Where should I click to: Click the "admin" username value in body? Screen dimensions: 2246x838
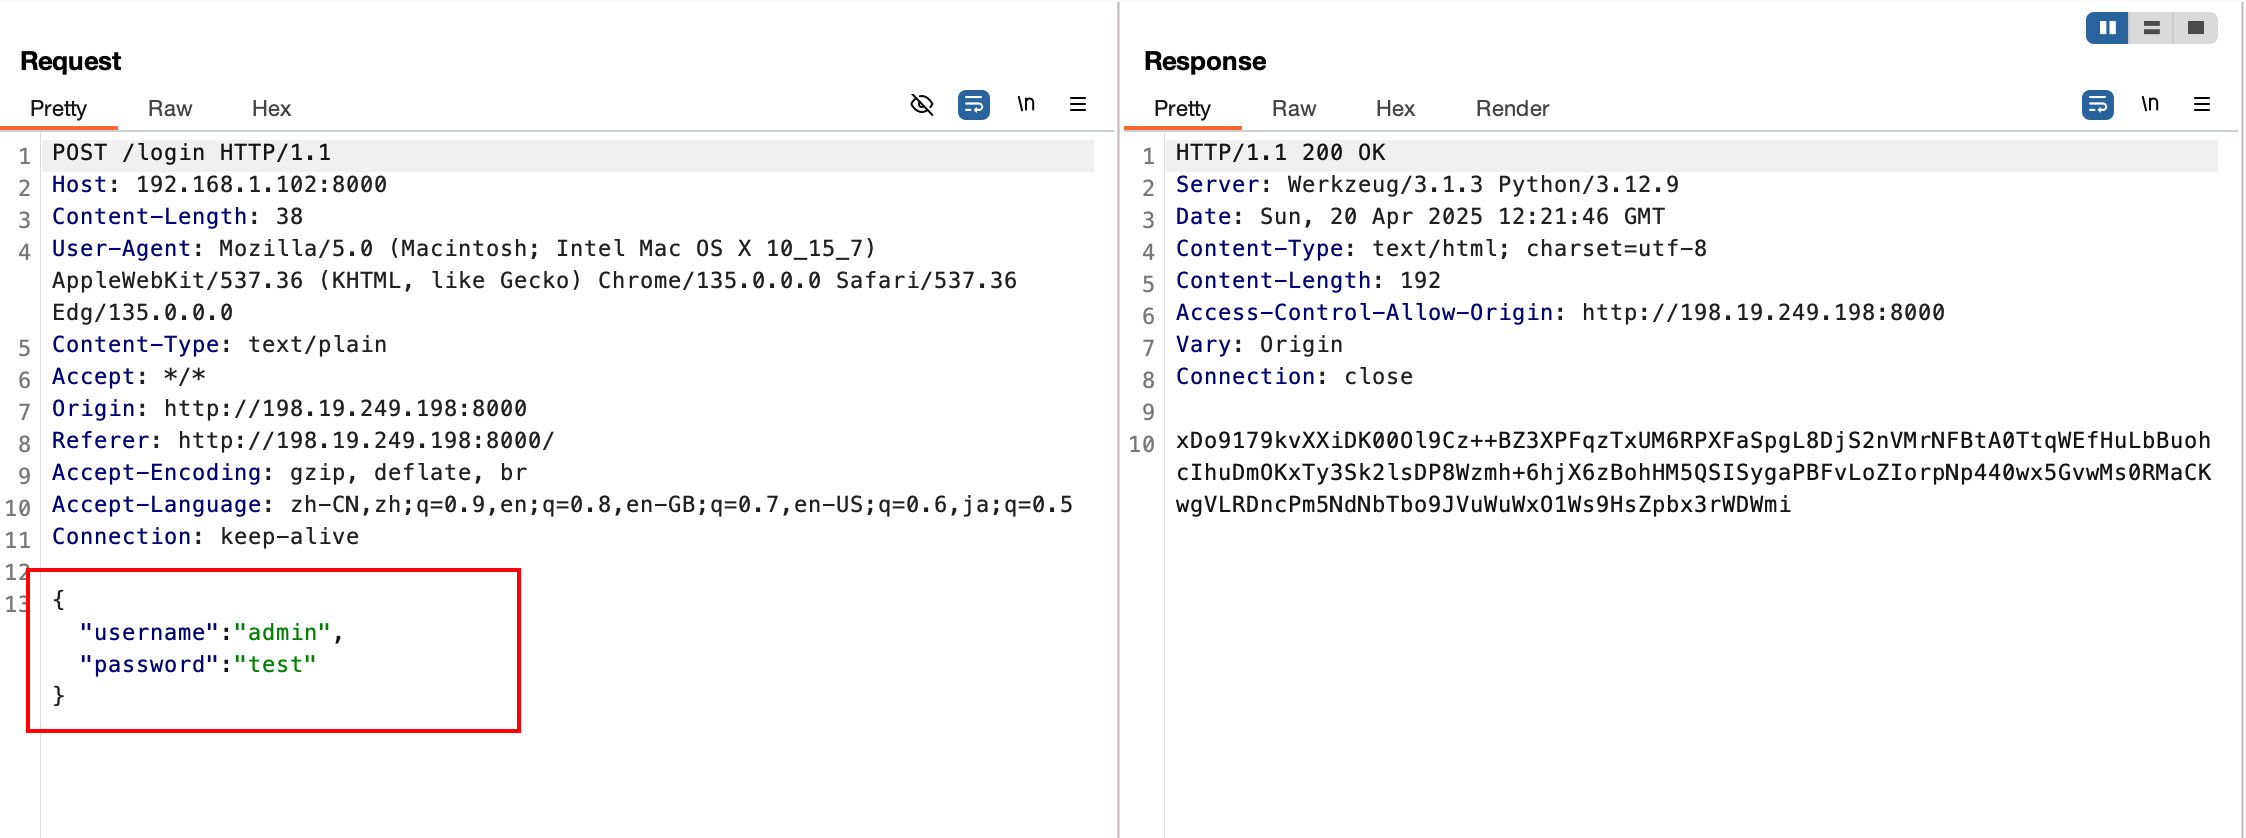pyautogui.click(x=282, y=632)
